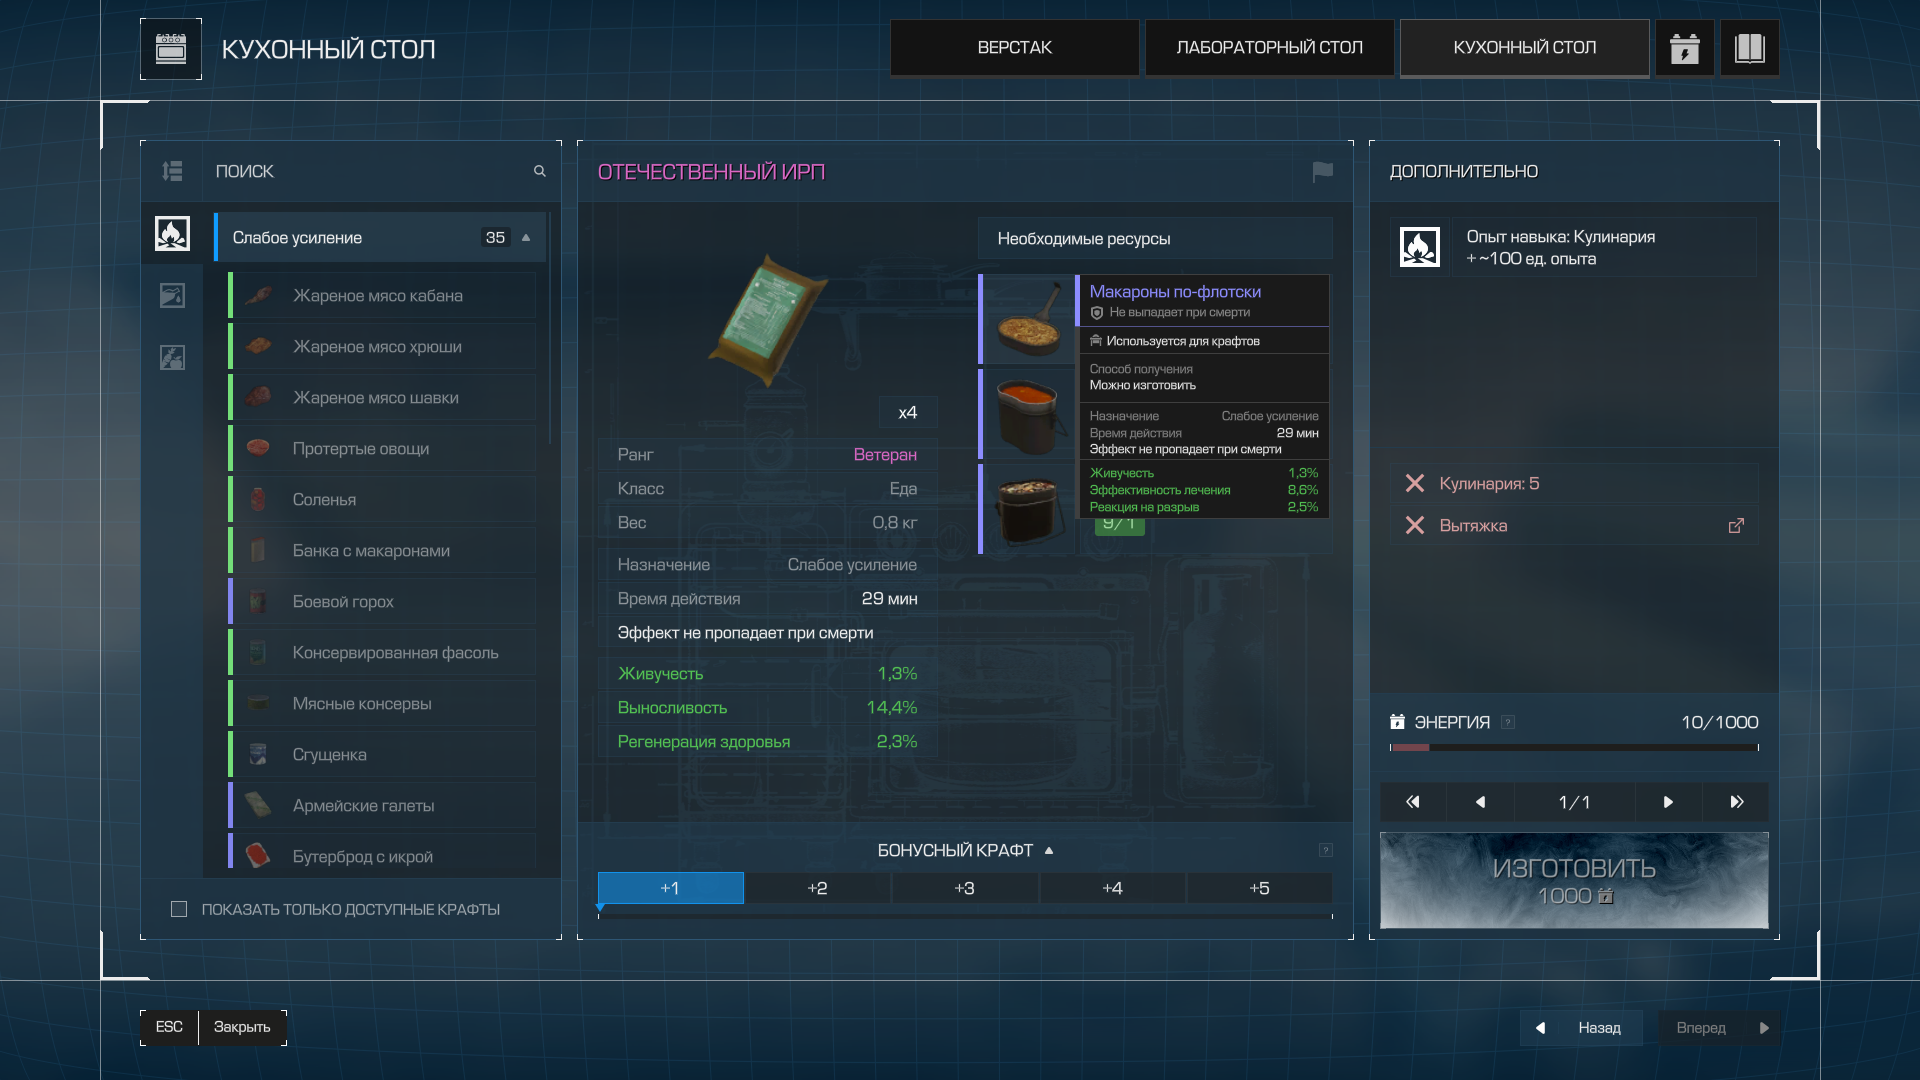This screenshot has height=1080, width=1920.
Task: Enable ПОКАЗАТЬ ТОЛЬКО ДОСТУПНЫЕ КРАФТЫ checkbox
Action: 179,909
